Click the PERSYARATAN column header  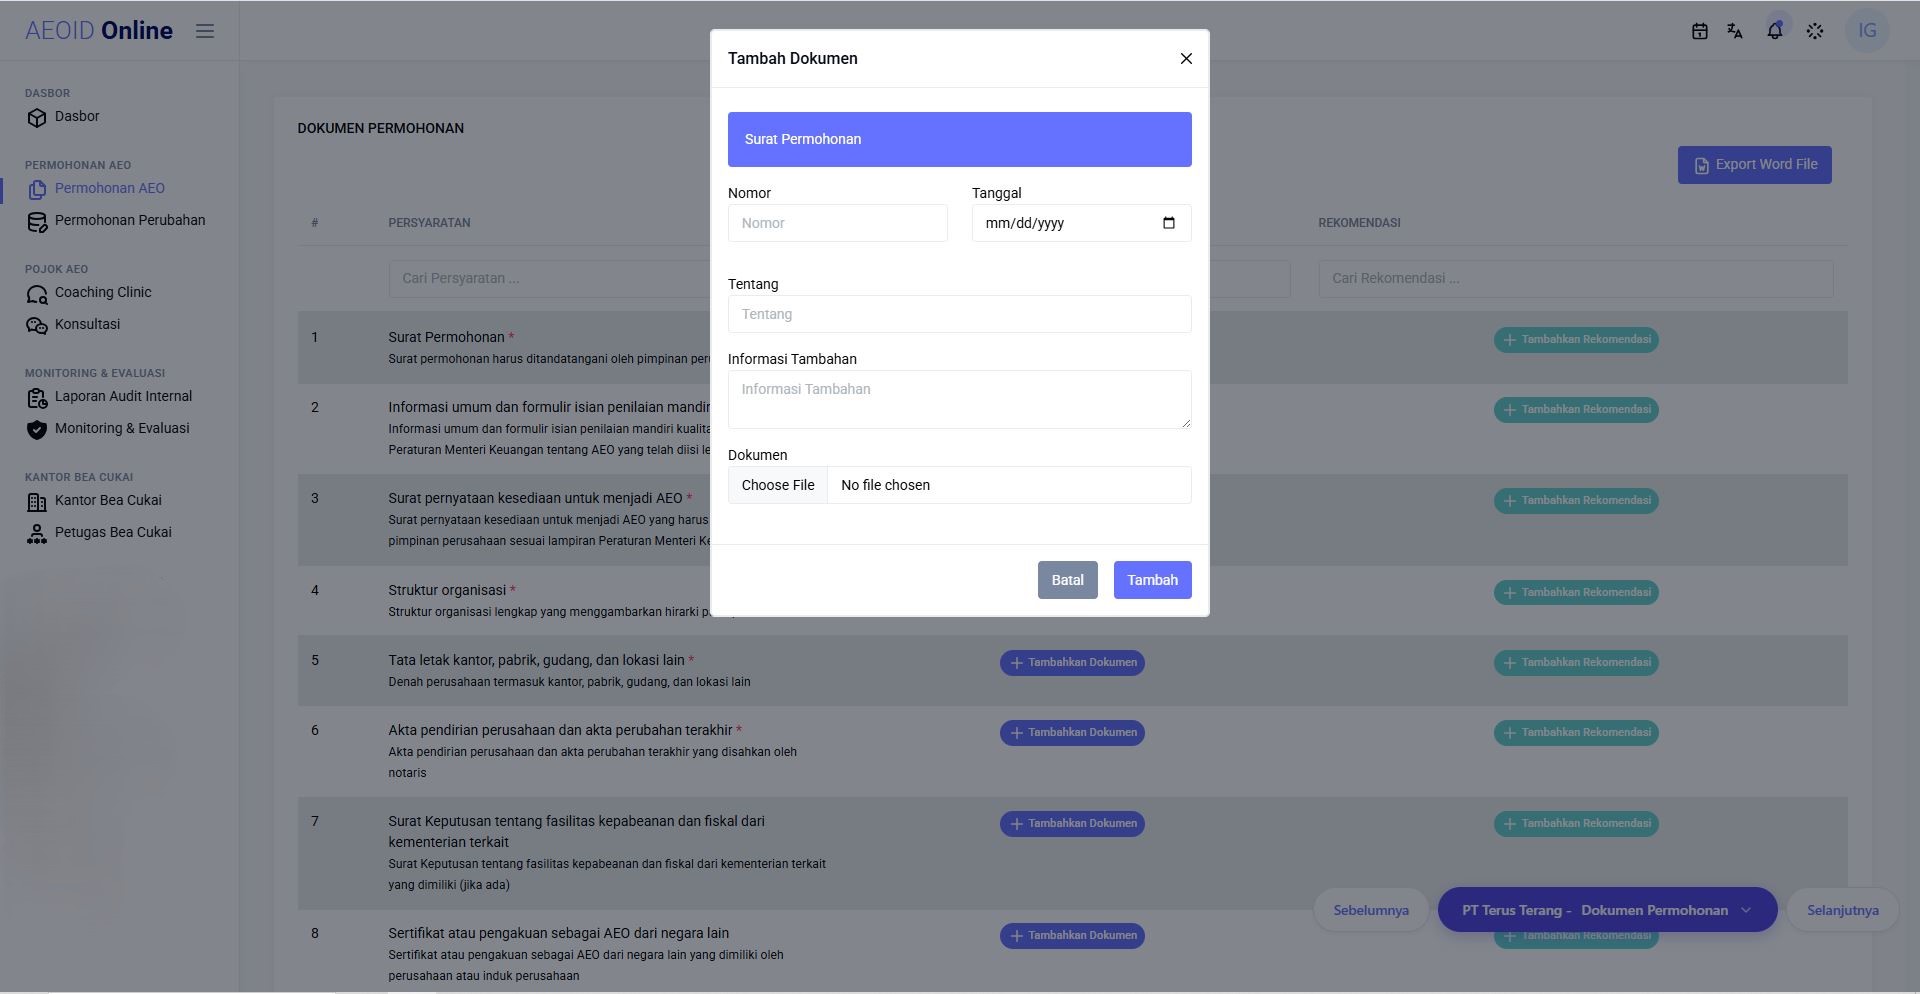coord(429,223)
